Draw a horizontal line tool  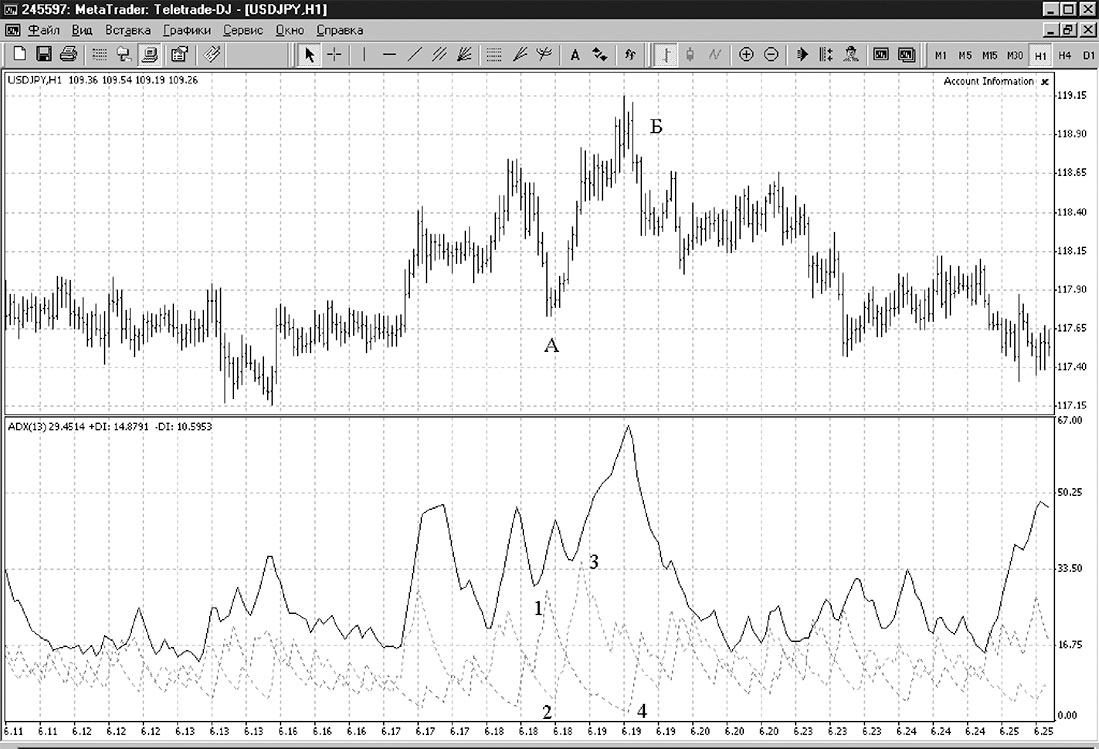coord(390,54)
